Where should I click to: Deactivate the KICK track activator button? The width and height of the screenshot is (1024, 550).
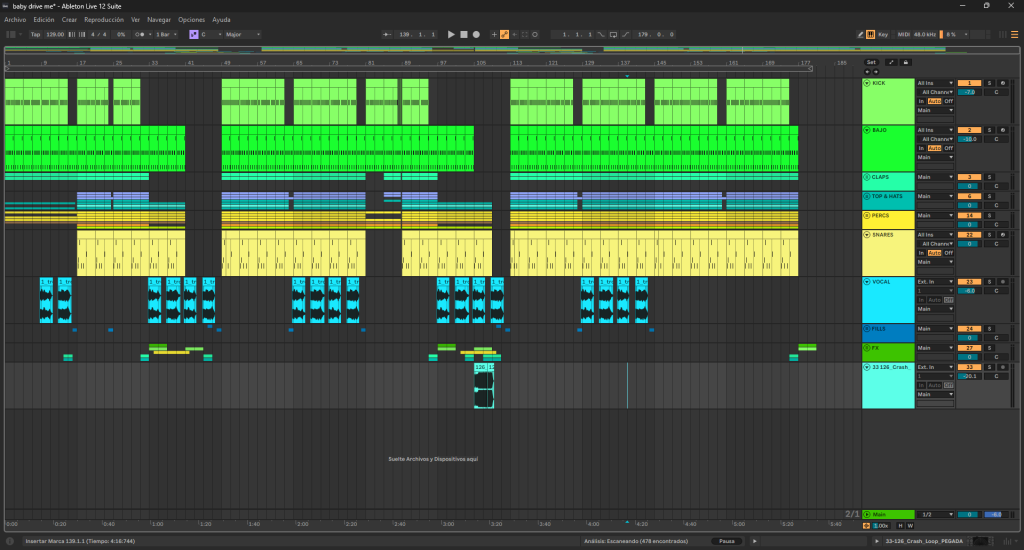pyautogui.click(x=969, y=83)
